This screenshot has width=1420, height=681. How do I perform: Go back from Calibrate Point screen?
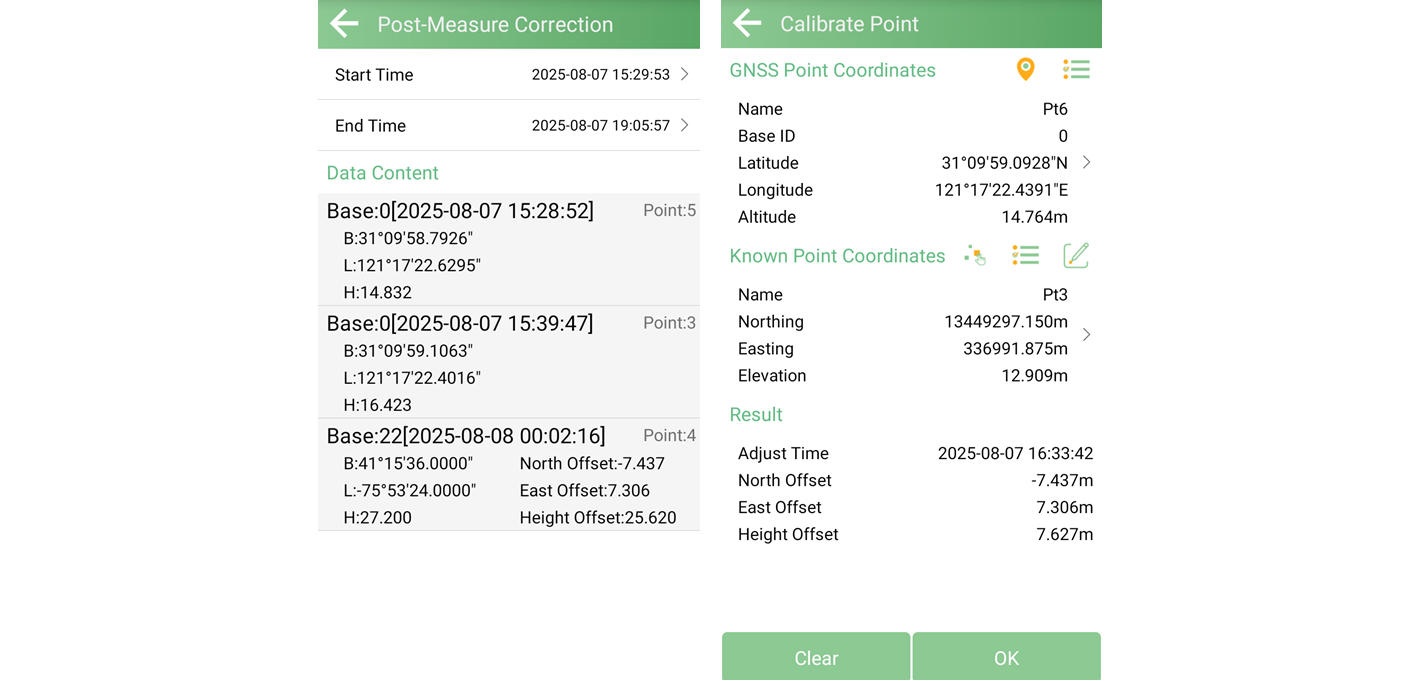click(x=747, y=23)
